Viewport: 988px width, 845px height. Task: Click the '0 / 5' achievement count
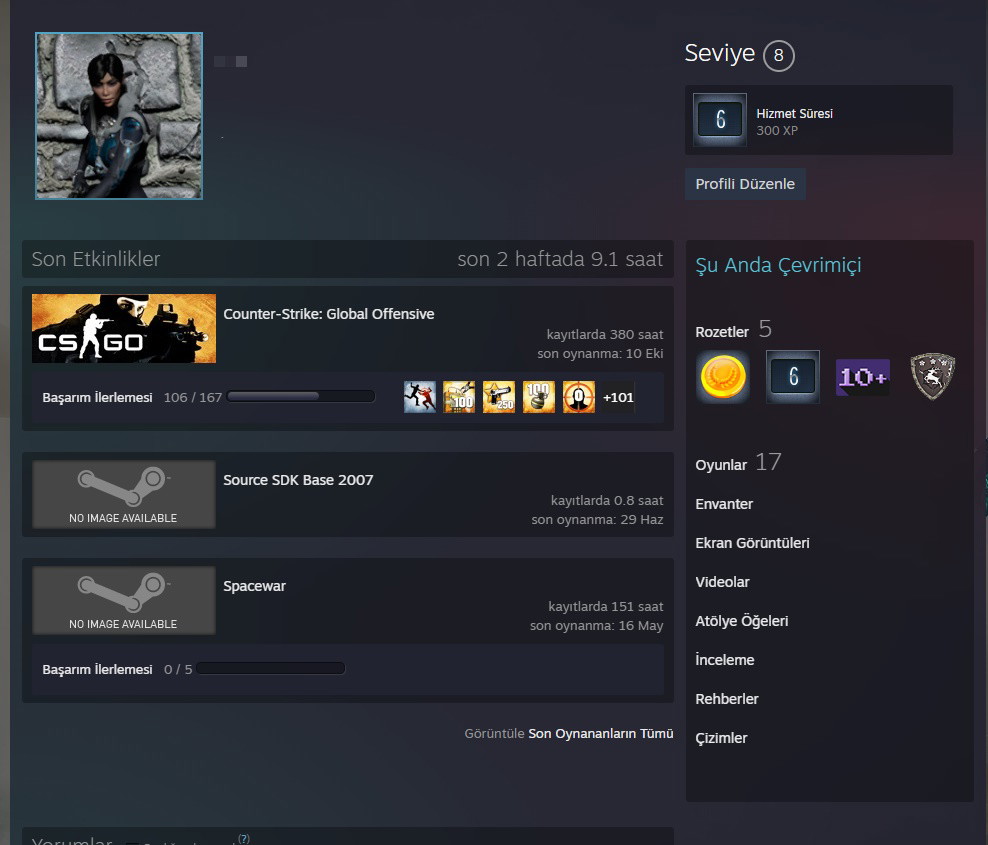coord(178,669)
